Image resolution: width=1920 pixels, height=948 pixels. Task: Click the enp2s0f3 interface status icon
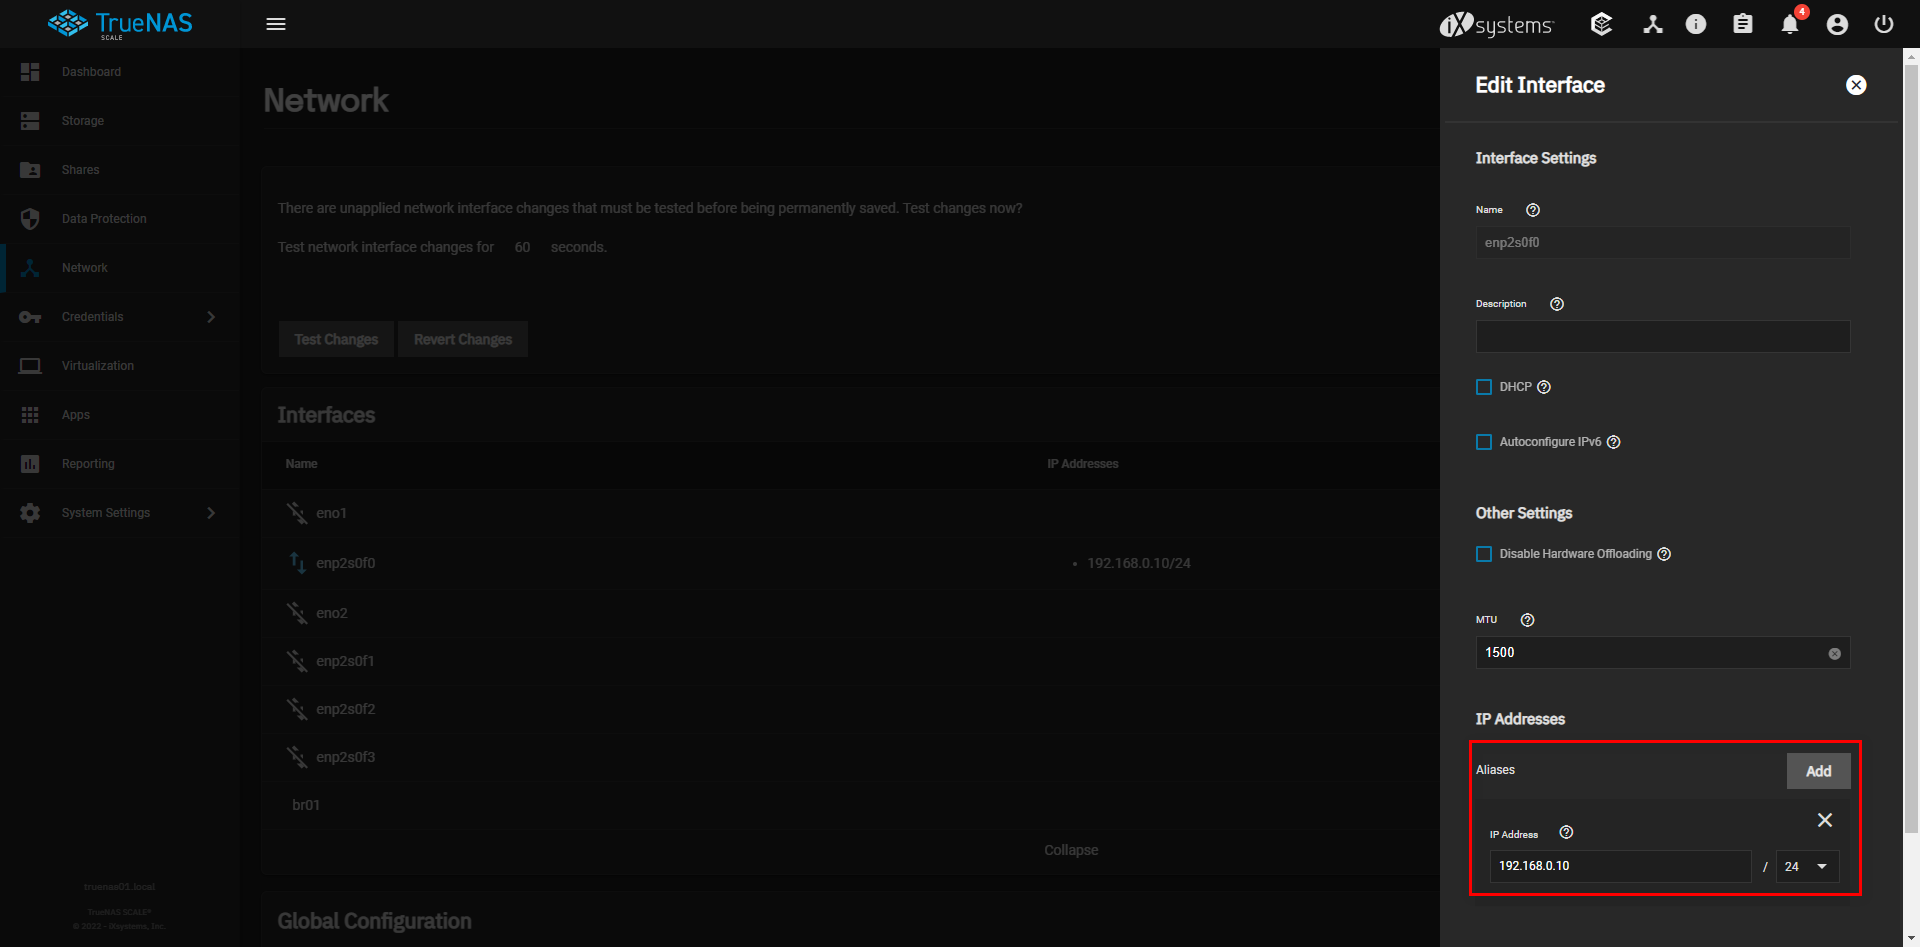coord(297,756)
